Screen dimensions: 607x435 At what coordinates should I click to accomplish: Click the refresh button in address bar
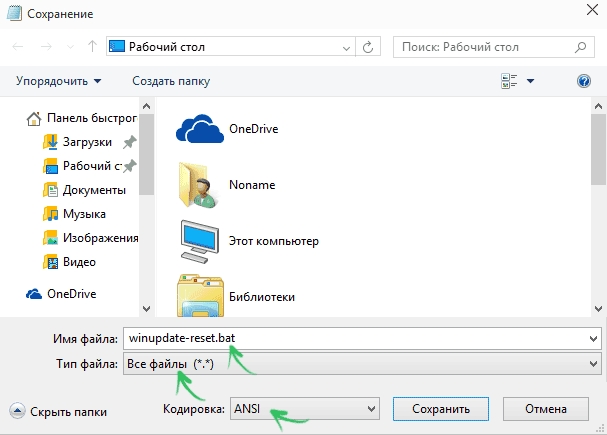(371, 47)
